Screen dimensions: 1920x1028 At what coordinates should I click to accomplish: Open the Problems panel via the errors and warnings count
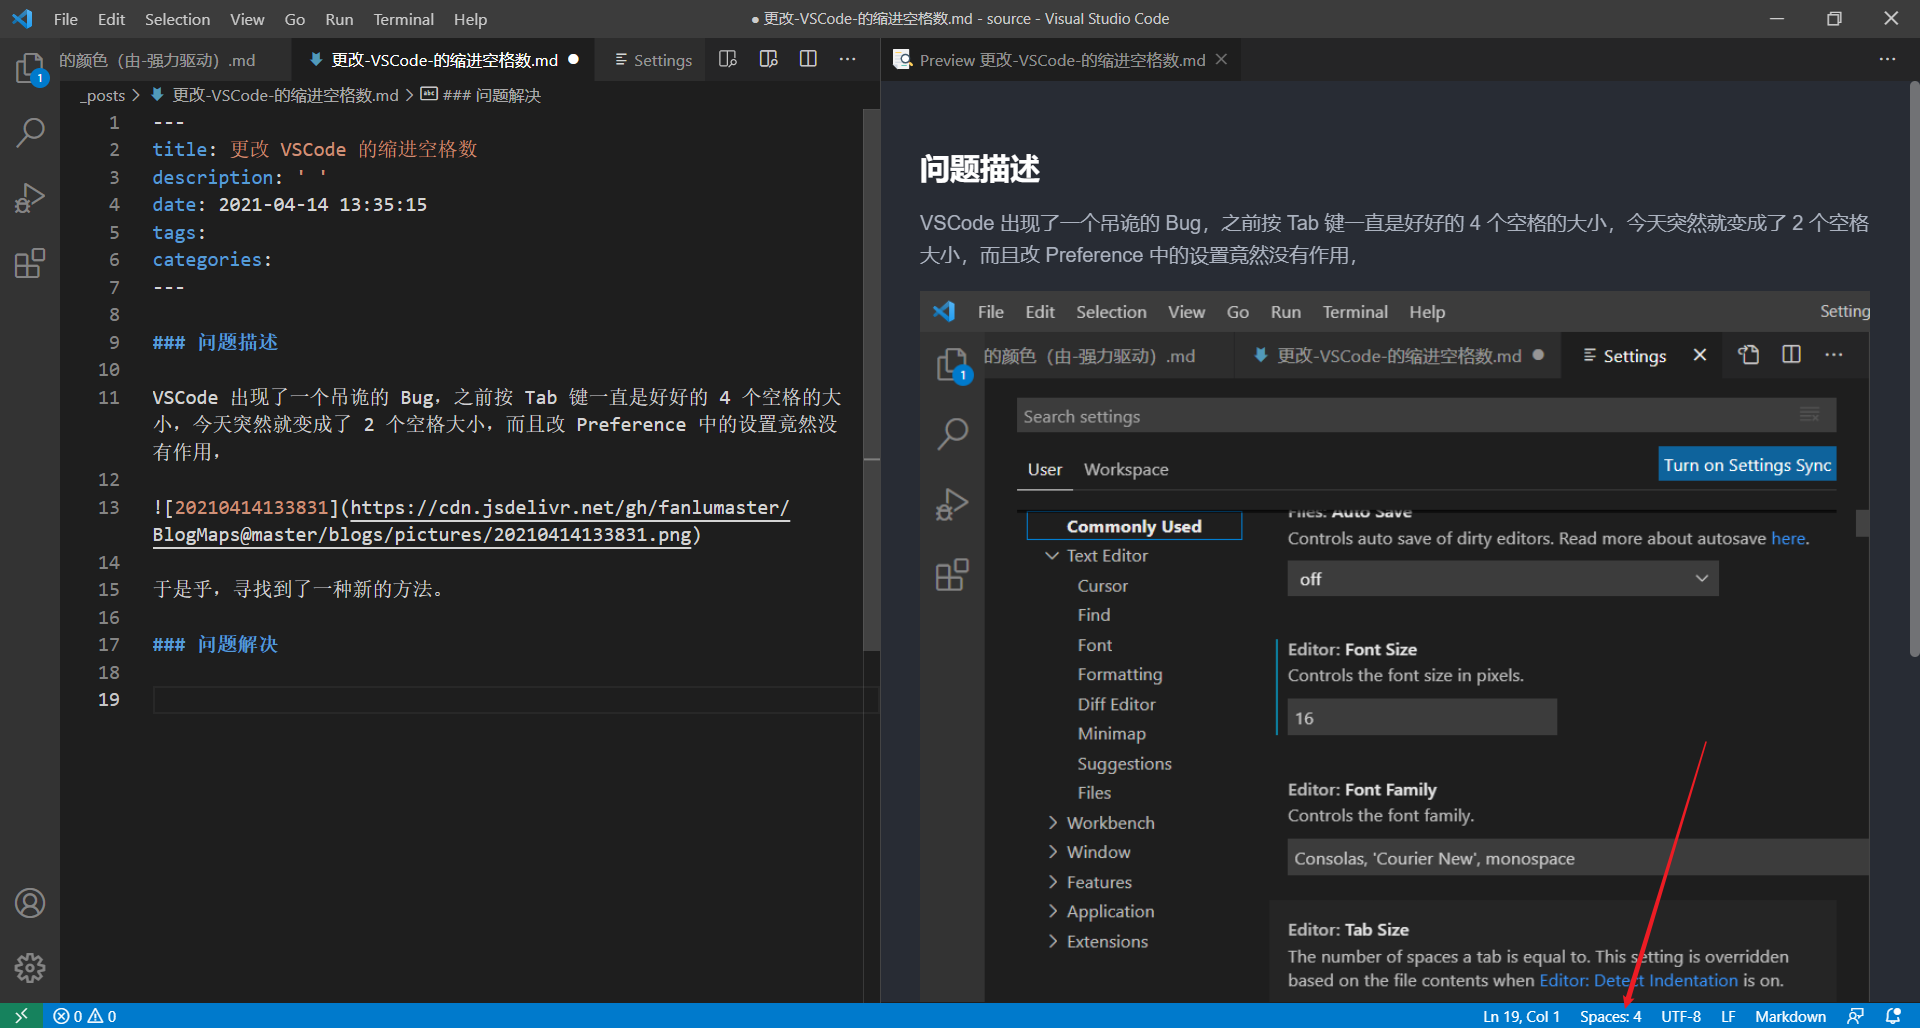[x=85, y=1016]
